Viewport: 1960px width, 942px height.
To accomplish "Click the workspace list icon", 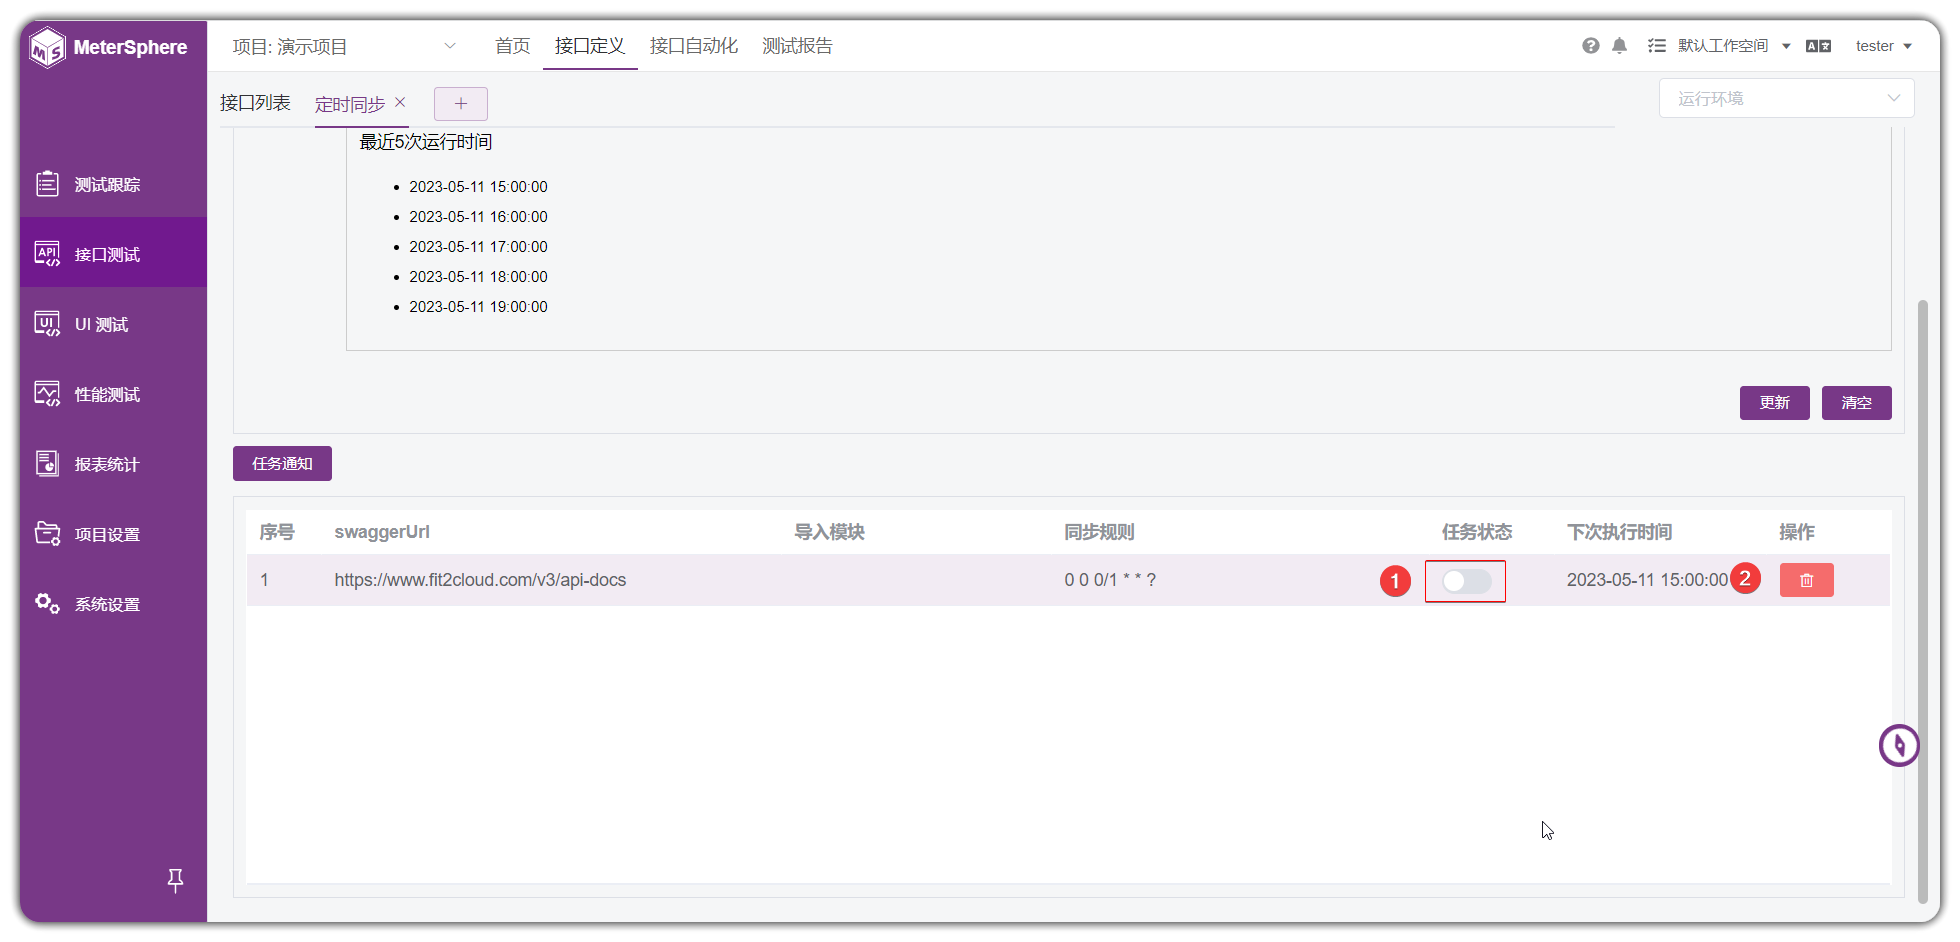I will (x=1657, y=46).
